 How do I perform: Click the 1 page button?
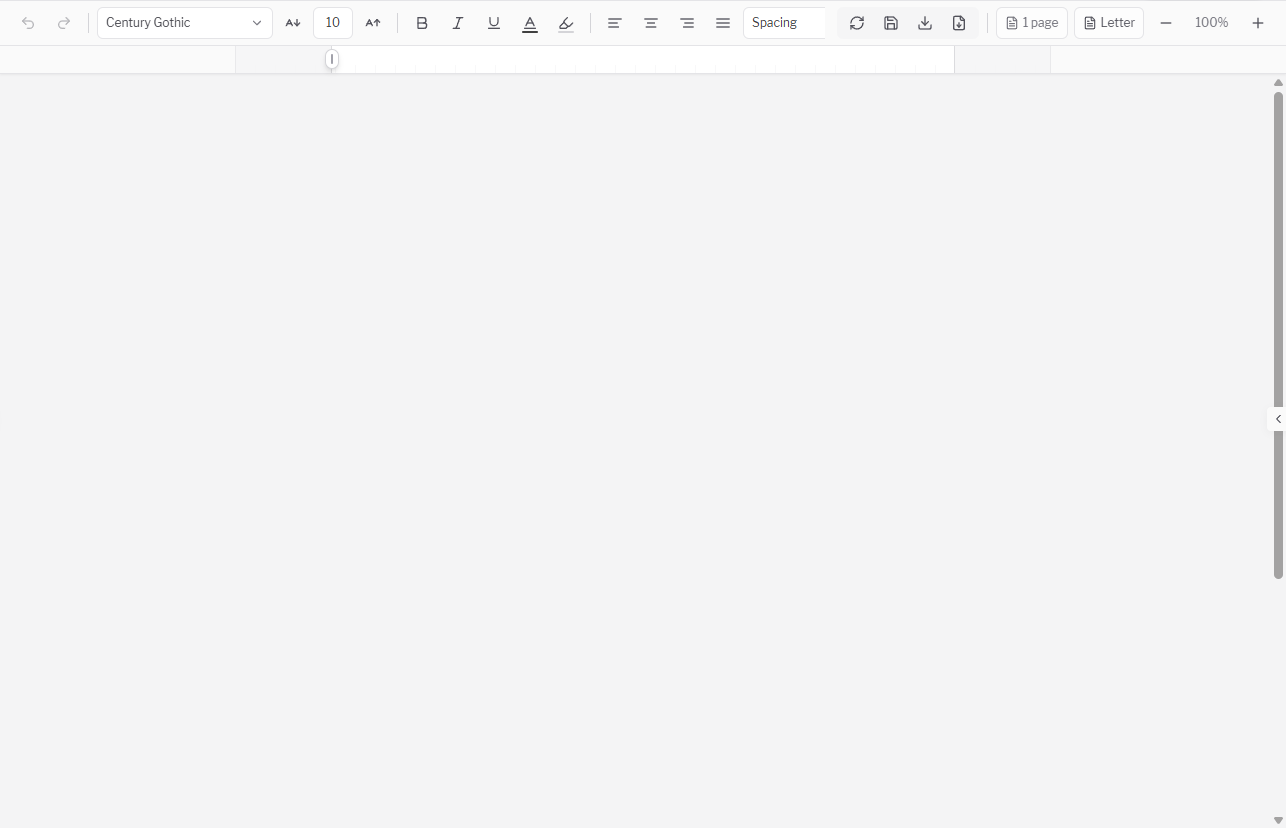[1032, 23]
